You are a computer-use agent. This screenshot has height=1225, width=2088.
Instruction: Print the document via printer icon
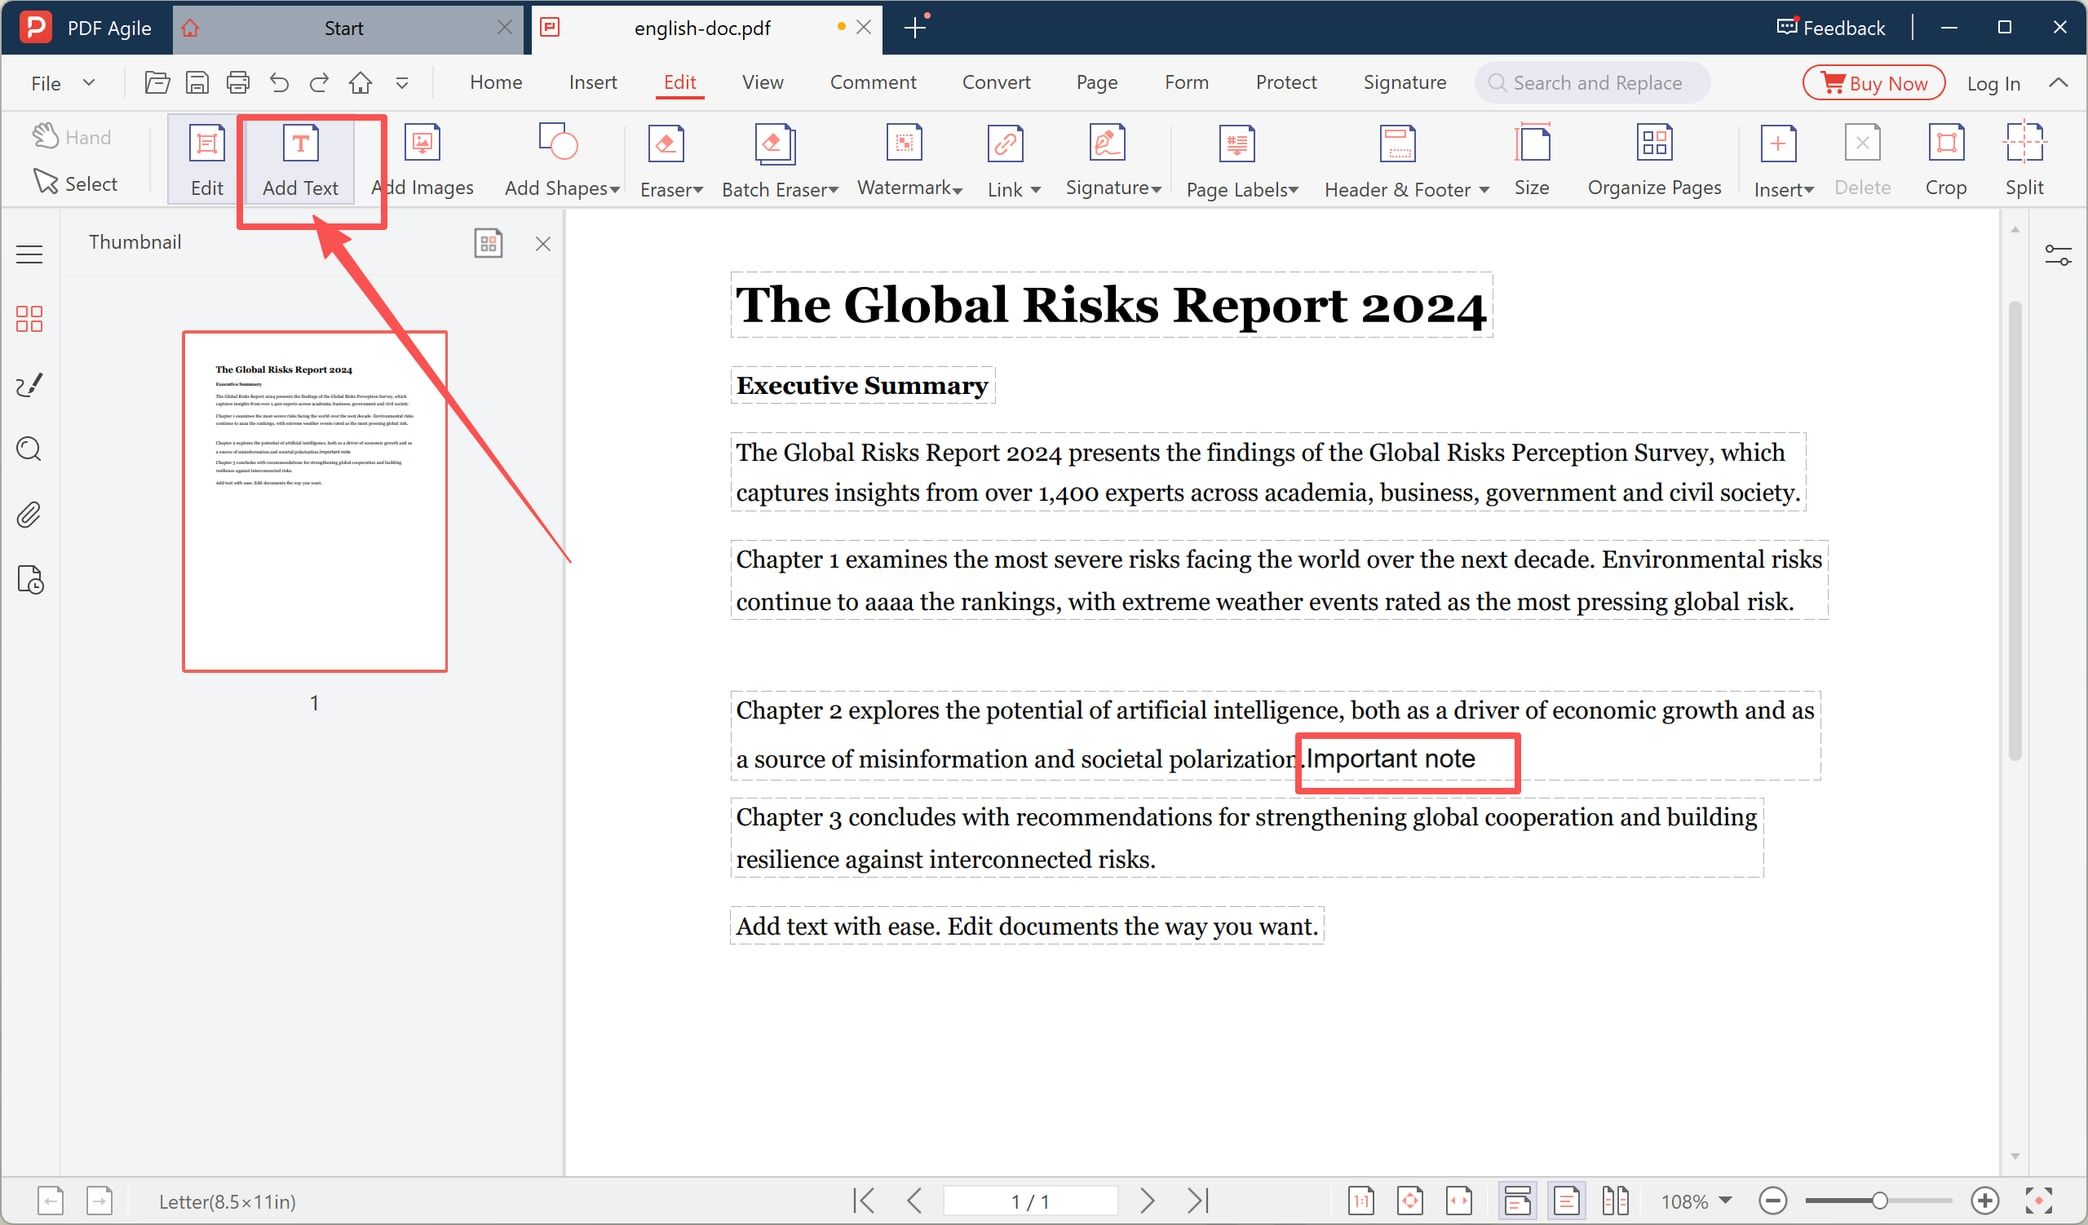[x=238, y=83]
